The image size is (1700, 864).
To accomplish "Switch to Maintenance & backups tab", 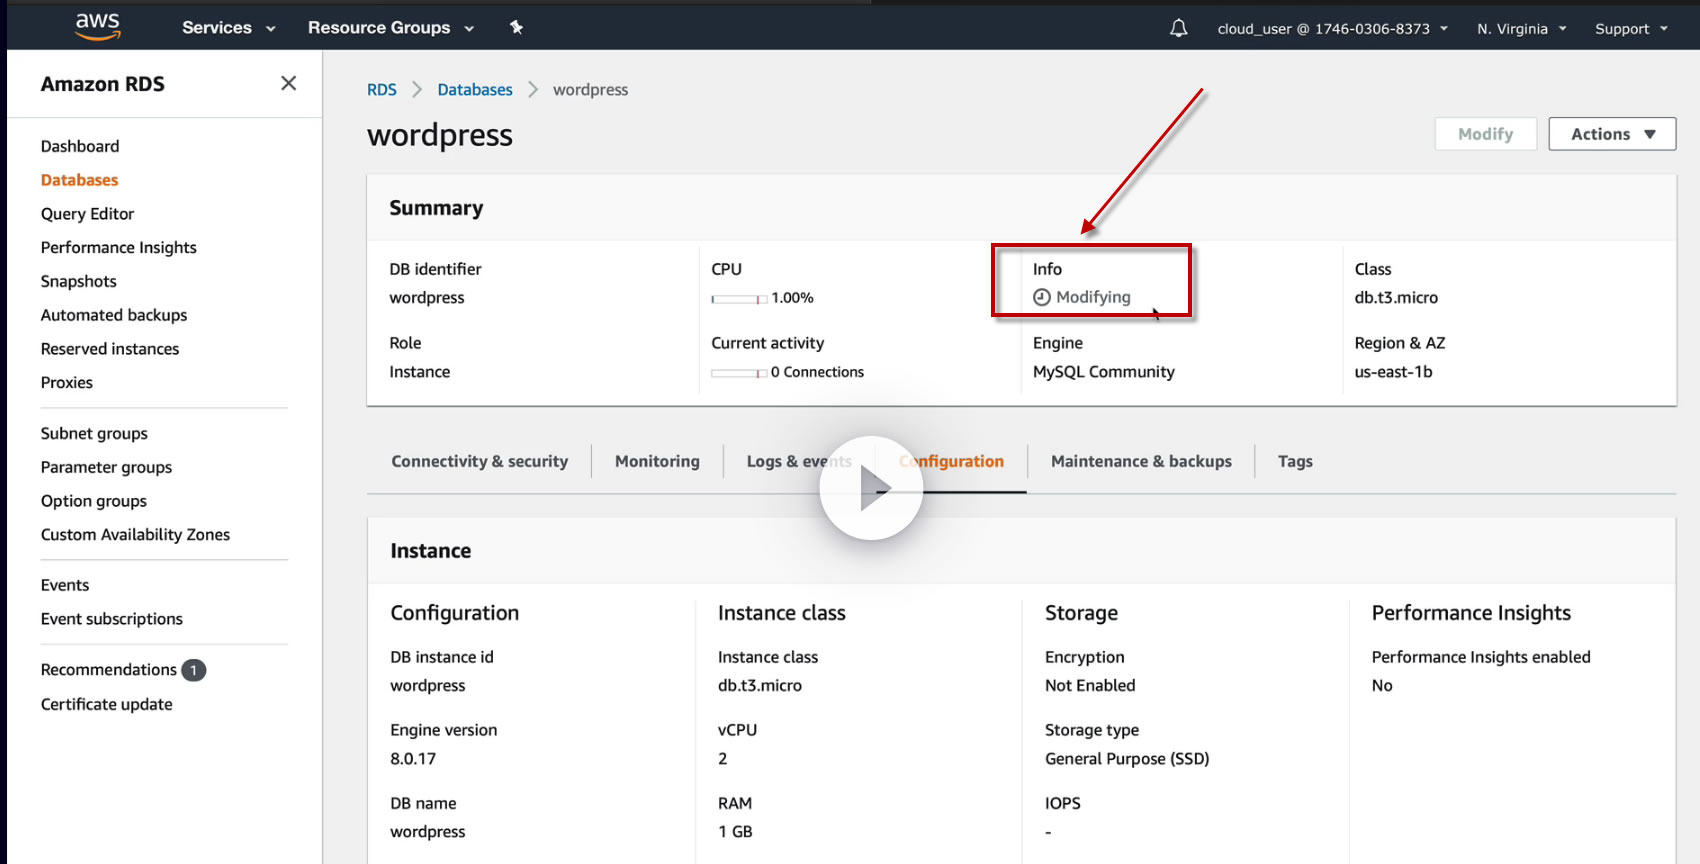I will 1141,461.
